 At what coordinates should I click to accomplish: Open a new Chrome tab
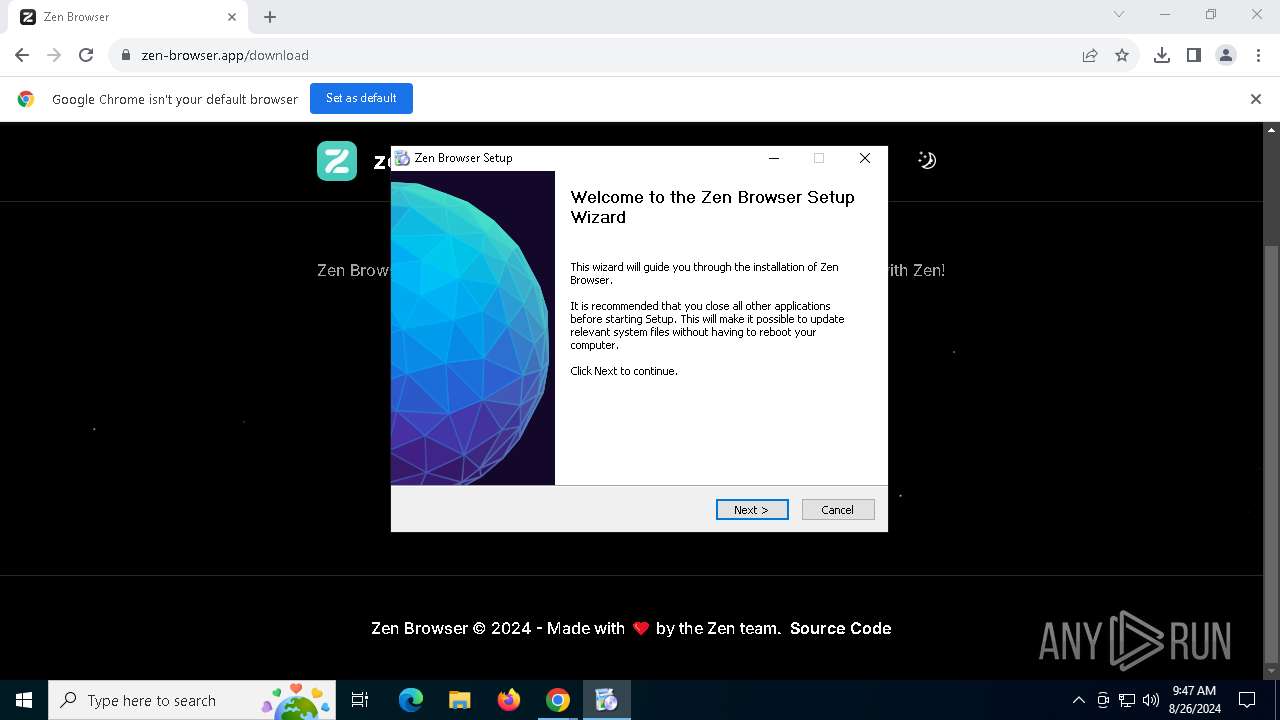270,17
